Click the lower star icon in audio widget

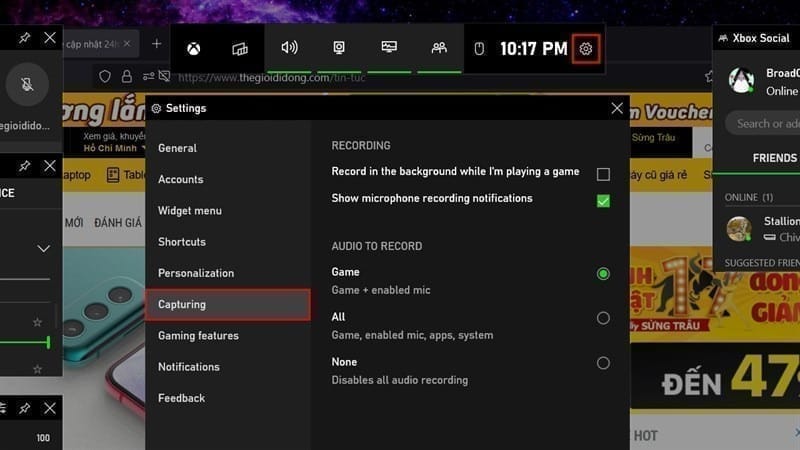(37, 369)
